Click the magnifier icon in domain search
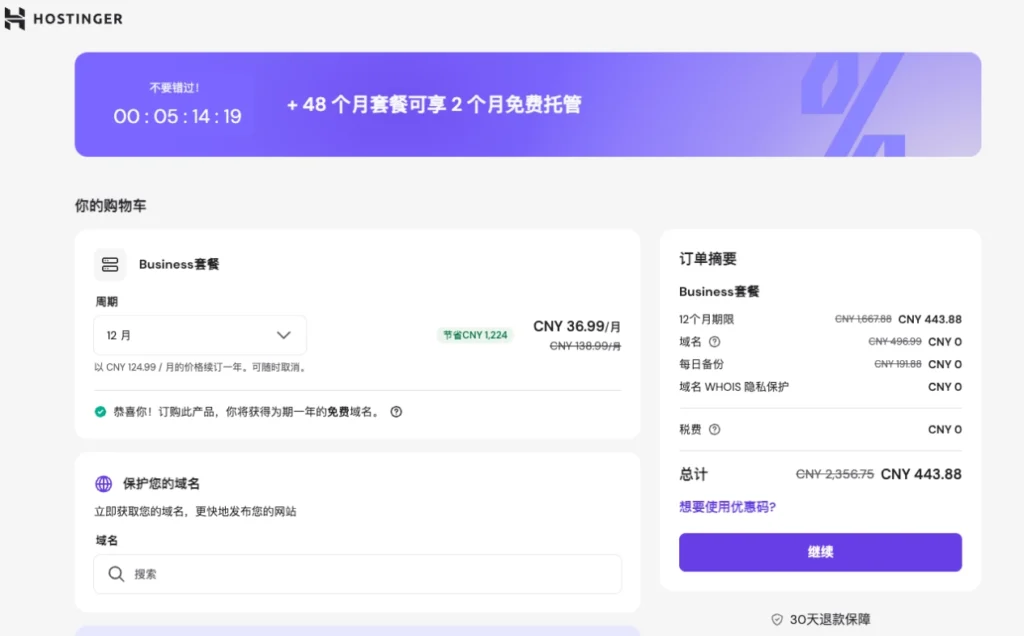 tap(116, 574)
